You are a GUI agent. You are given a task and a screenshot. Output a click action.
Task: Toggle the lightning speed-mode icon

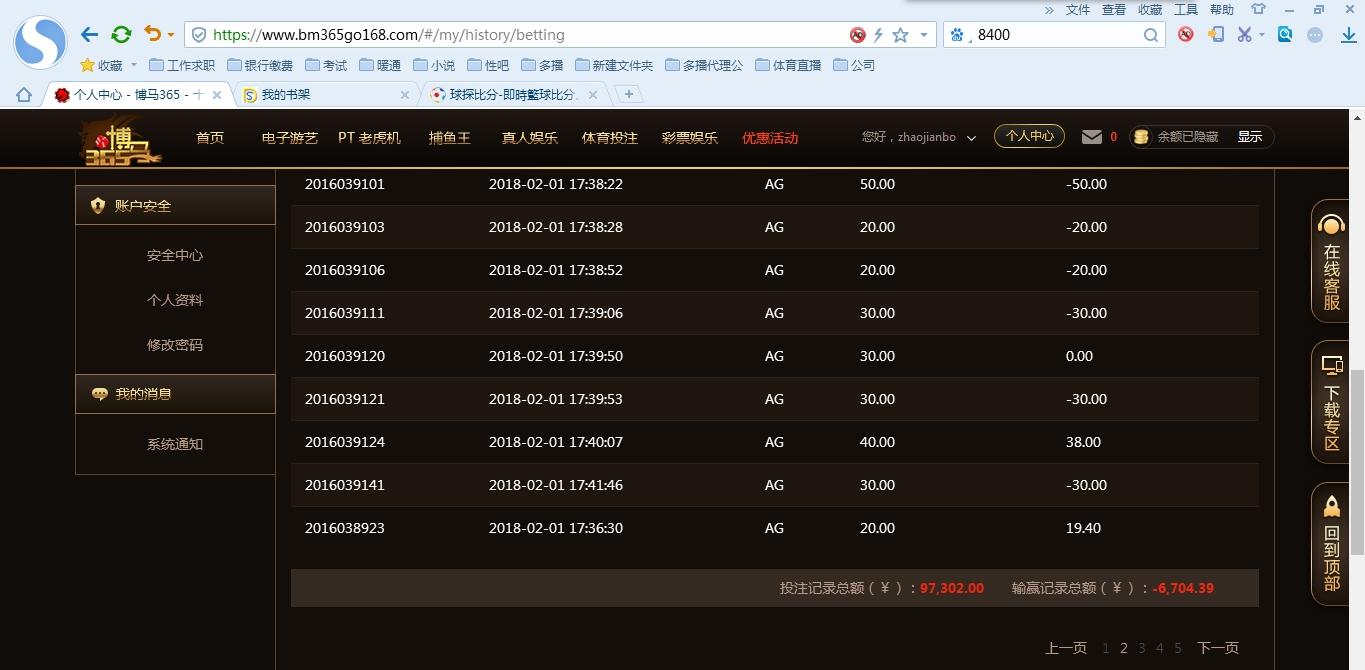coord(879,35)
